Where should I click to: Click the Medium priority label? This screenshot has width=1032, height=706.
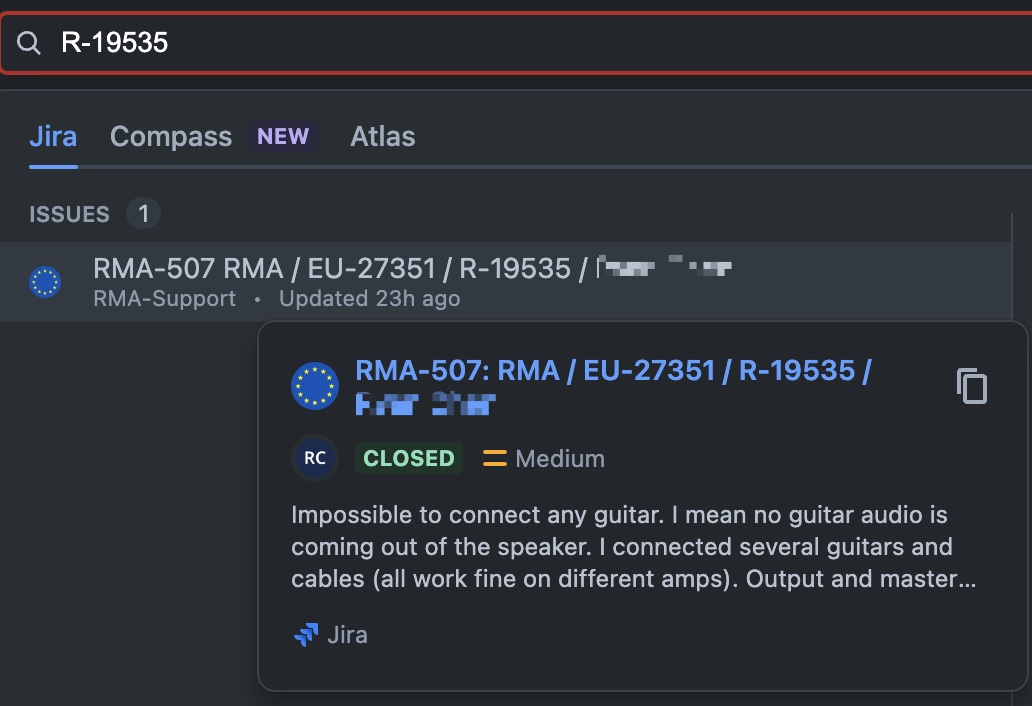pyautogui.click(x=560, y=459)
